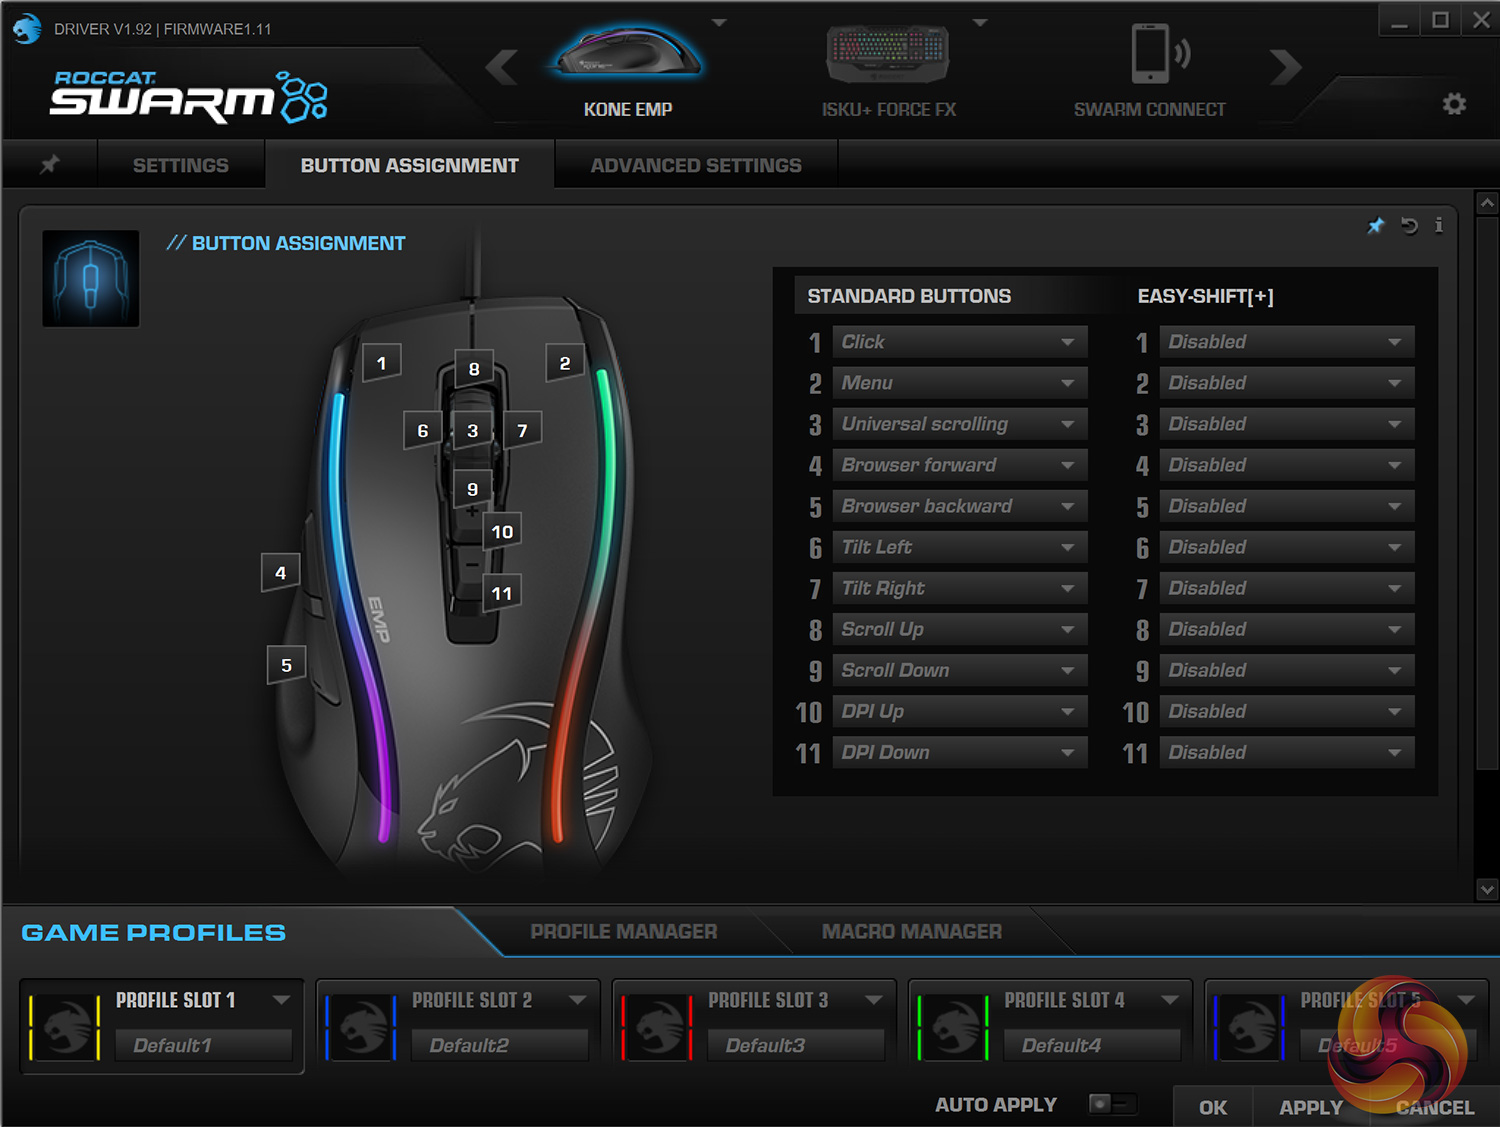Click the Profile Slot 2 ROCCAT icon

(x=361, y=1027)
